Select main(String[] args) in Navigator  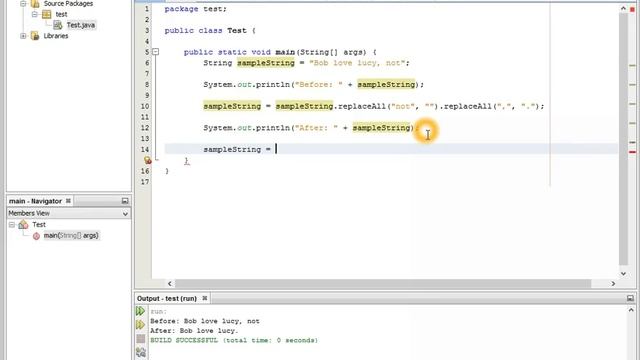click(x=71, y=236)
